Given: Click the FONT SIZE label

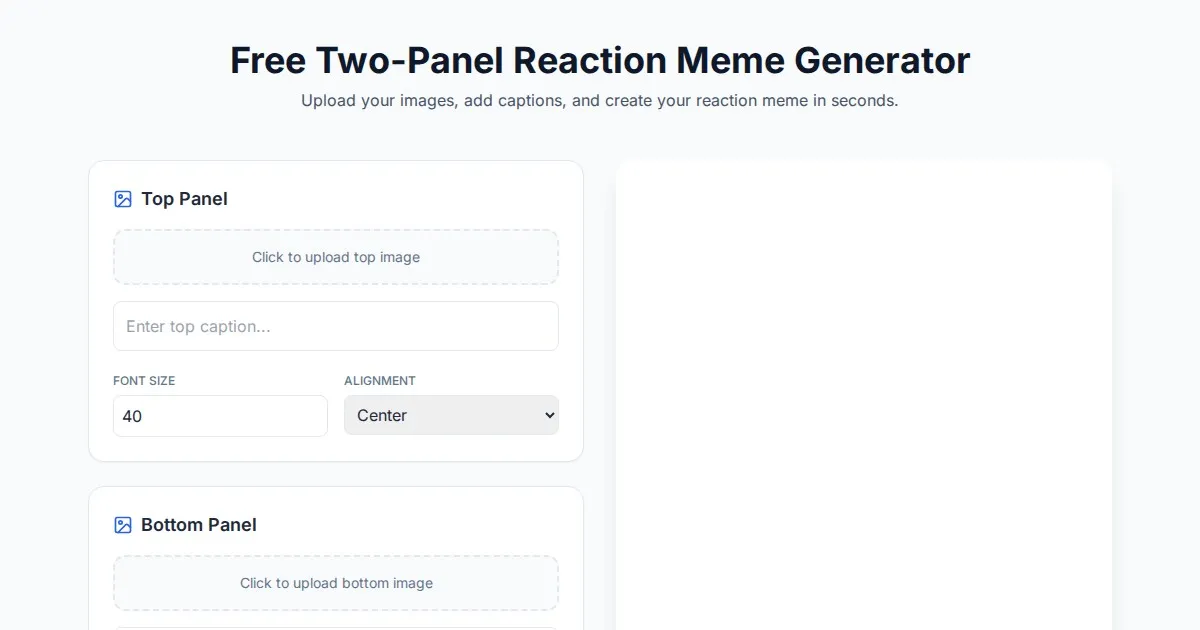Looking at the screenshot, I should [144, 381].
